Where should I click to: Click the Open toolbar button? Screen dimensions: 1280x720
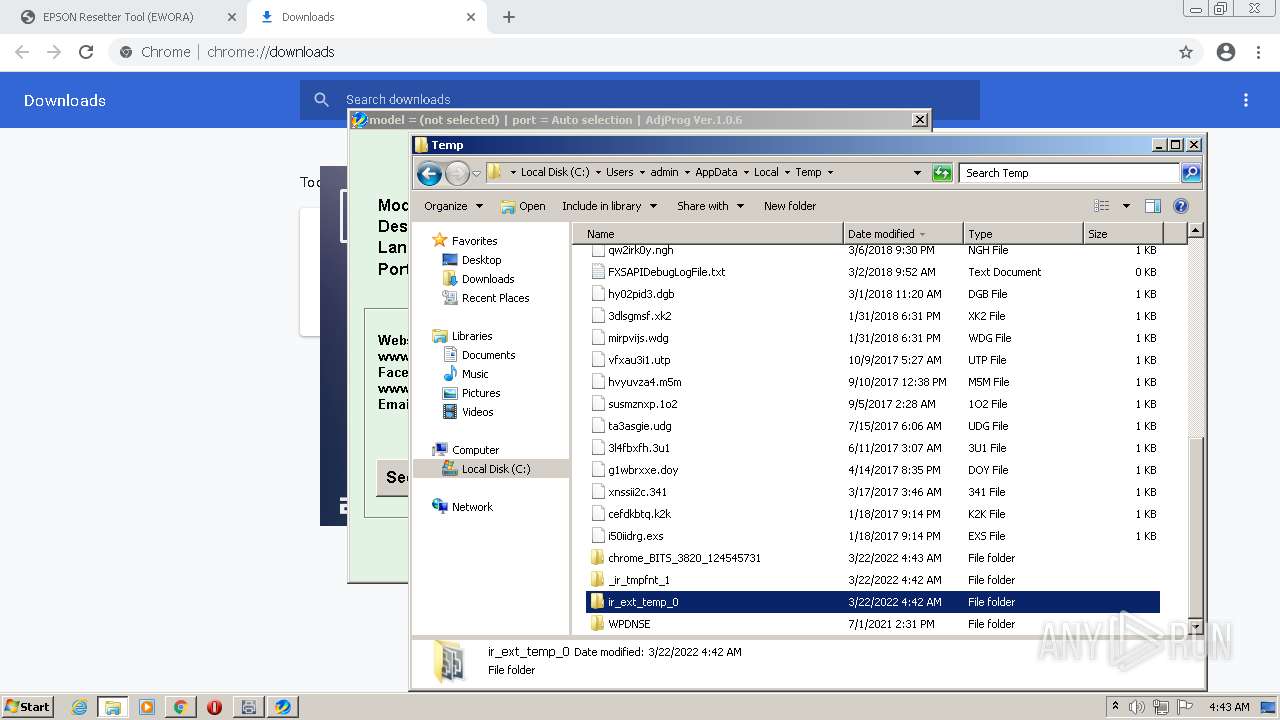[x=523, y=206]
